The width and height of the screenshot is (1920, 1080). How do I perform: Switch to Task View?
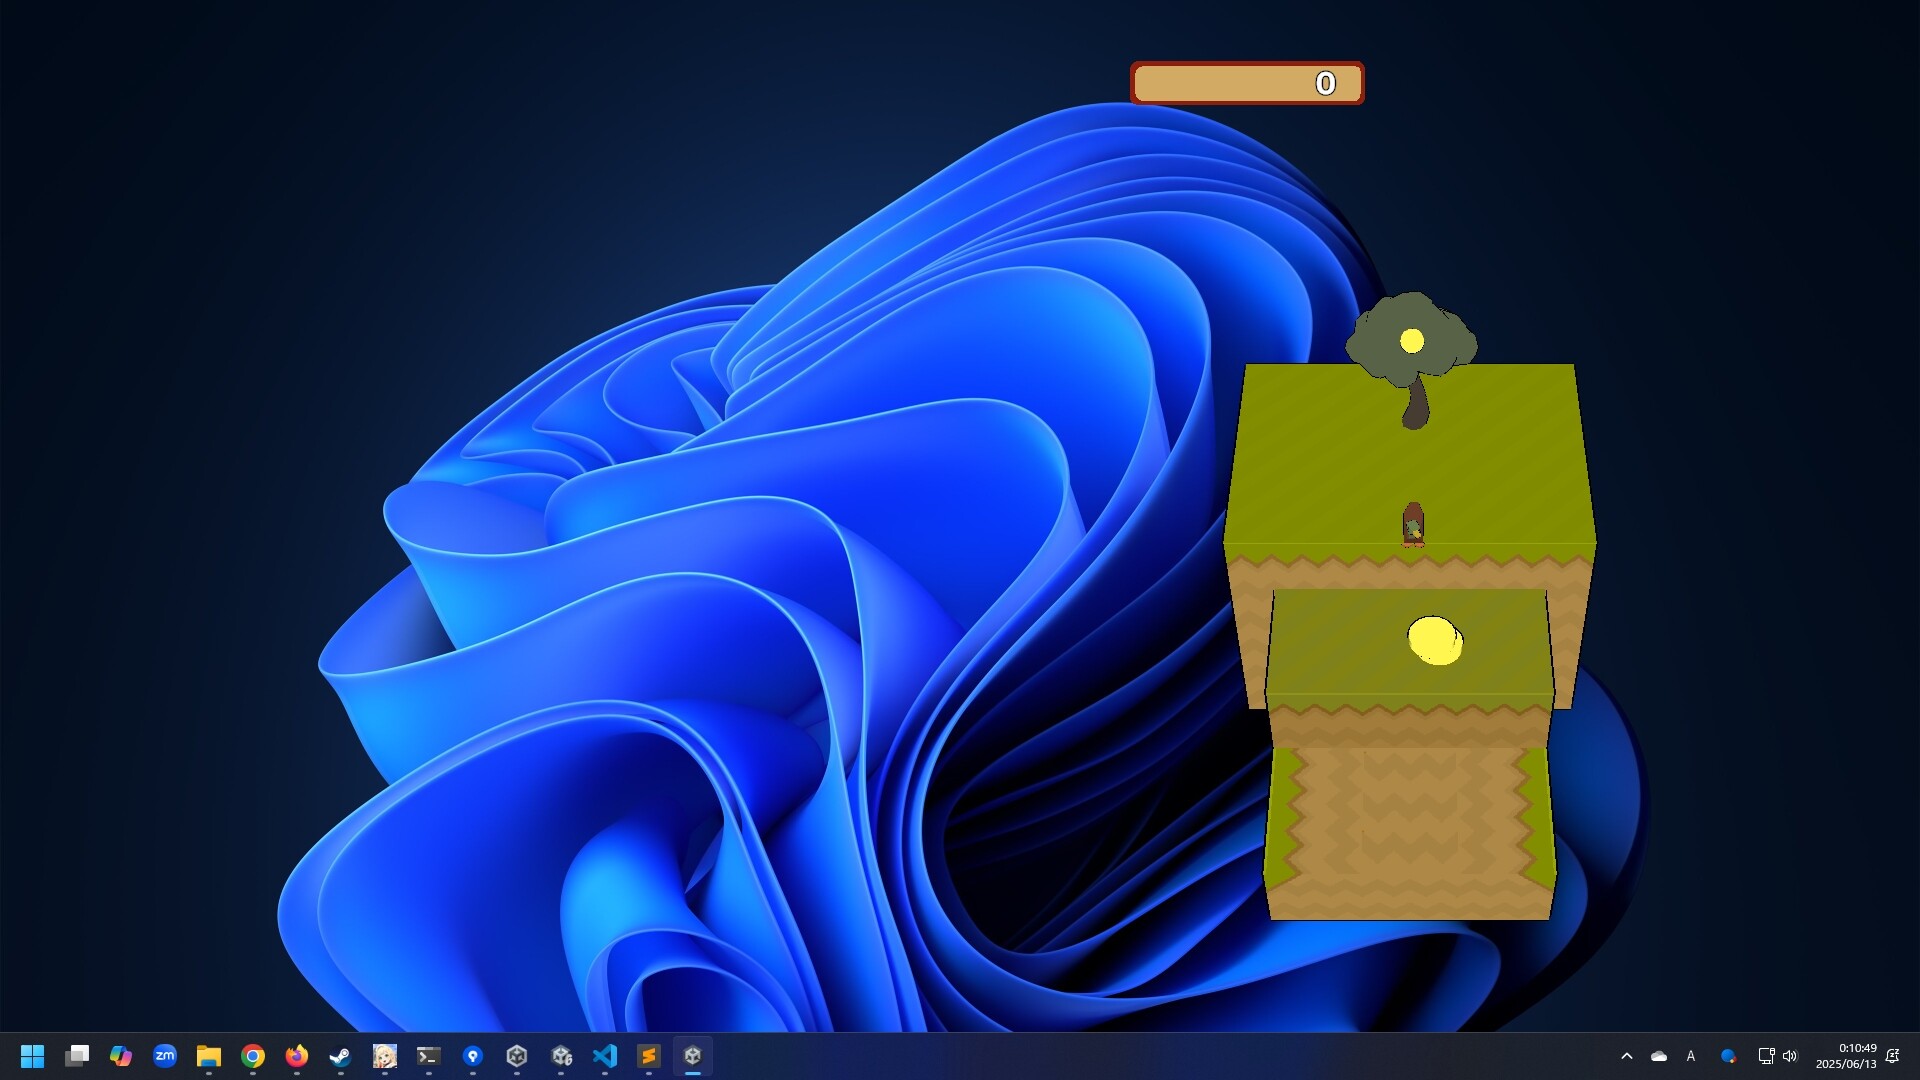click(x=77, y=1055)
